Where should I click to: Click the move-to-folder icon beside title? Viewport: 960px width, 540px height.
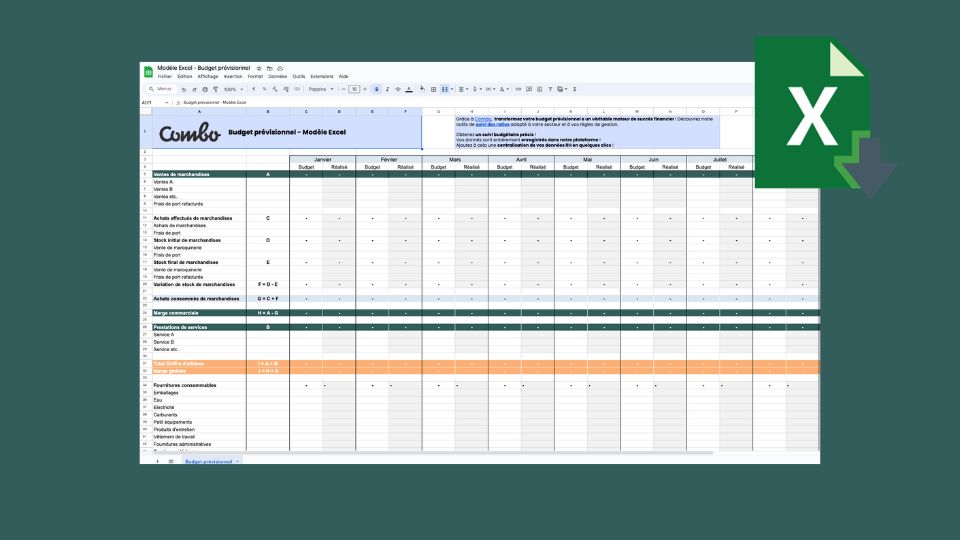coord(269,69)
